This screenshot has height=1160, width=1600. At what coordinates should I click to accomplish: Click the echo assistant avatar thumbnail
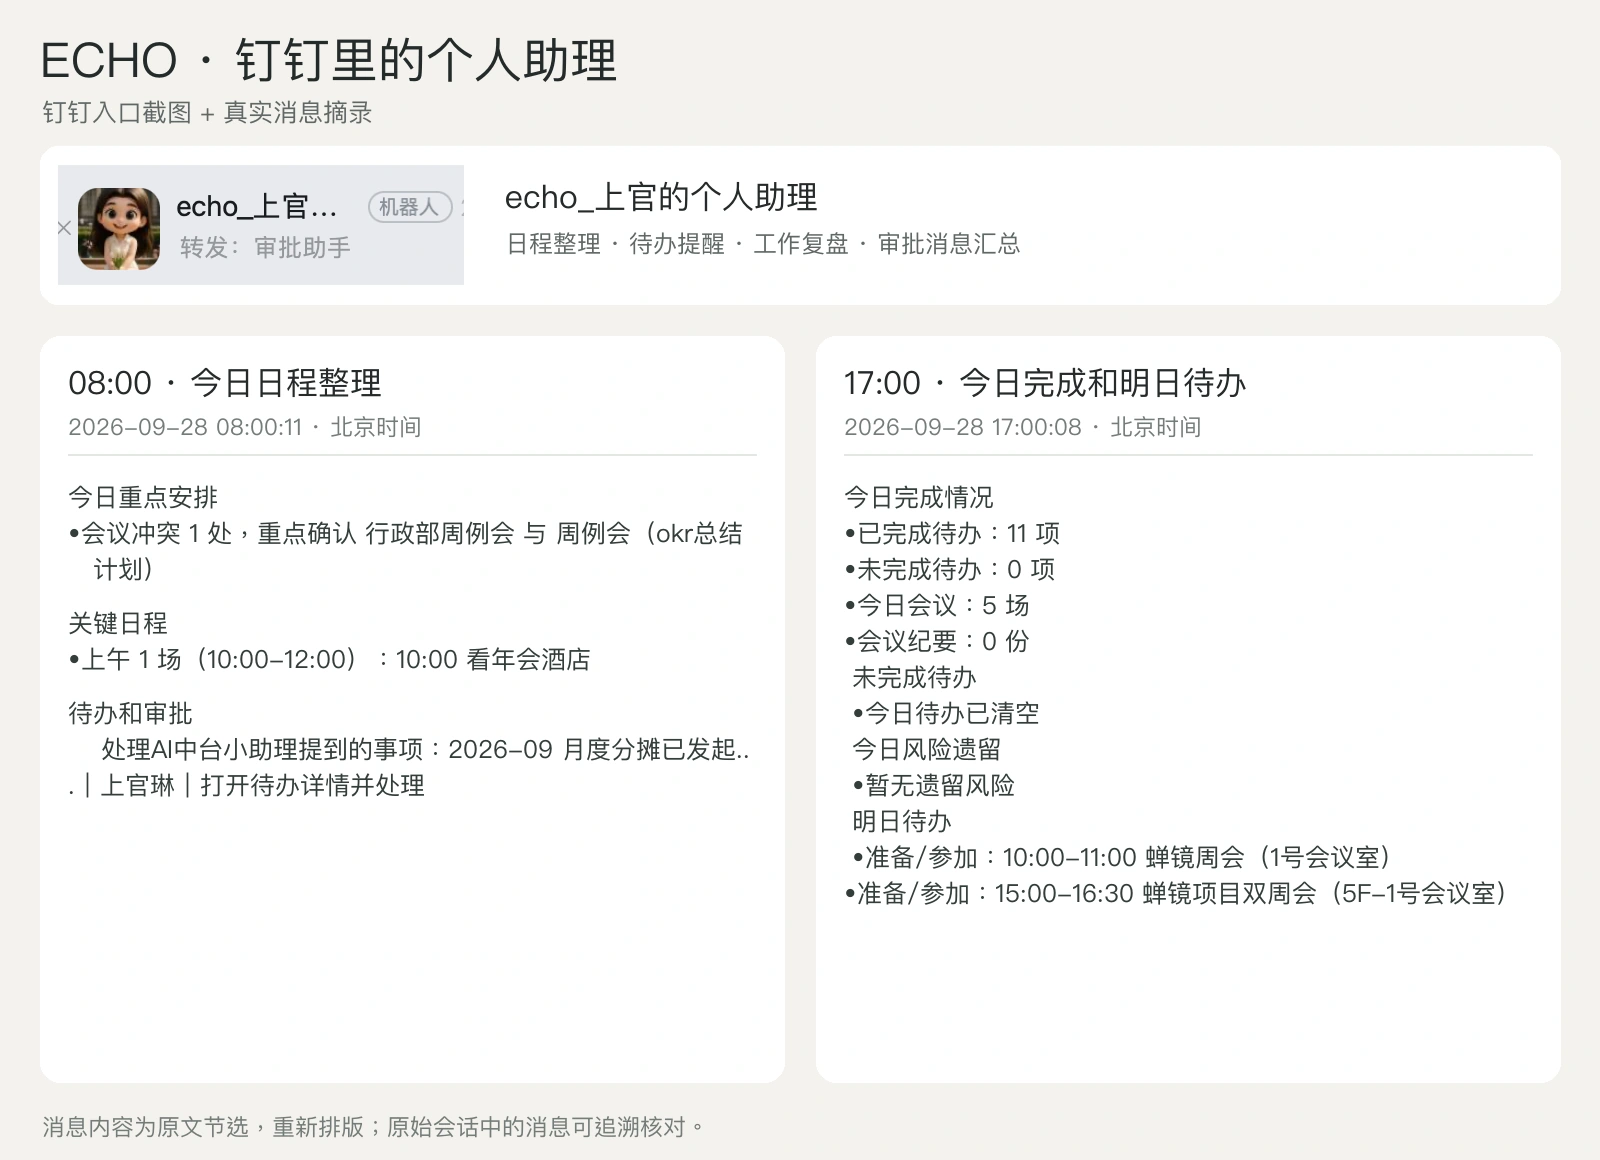[119, 228]
